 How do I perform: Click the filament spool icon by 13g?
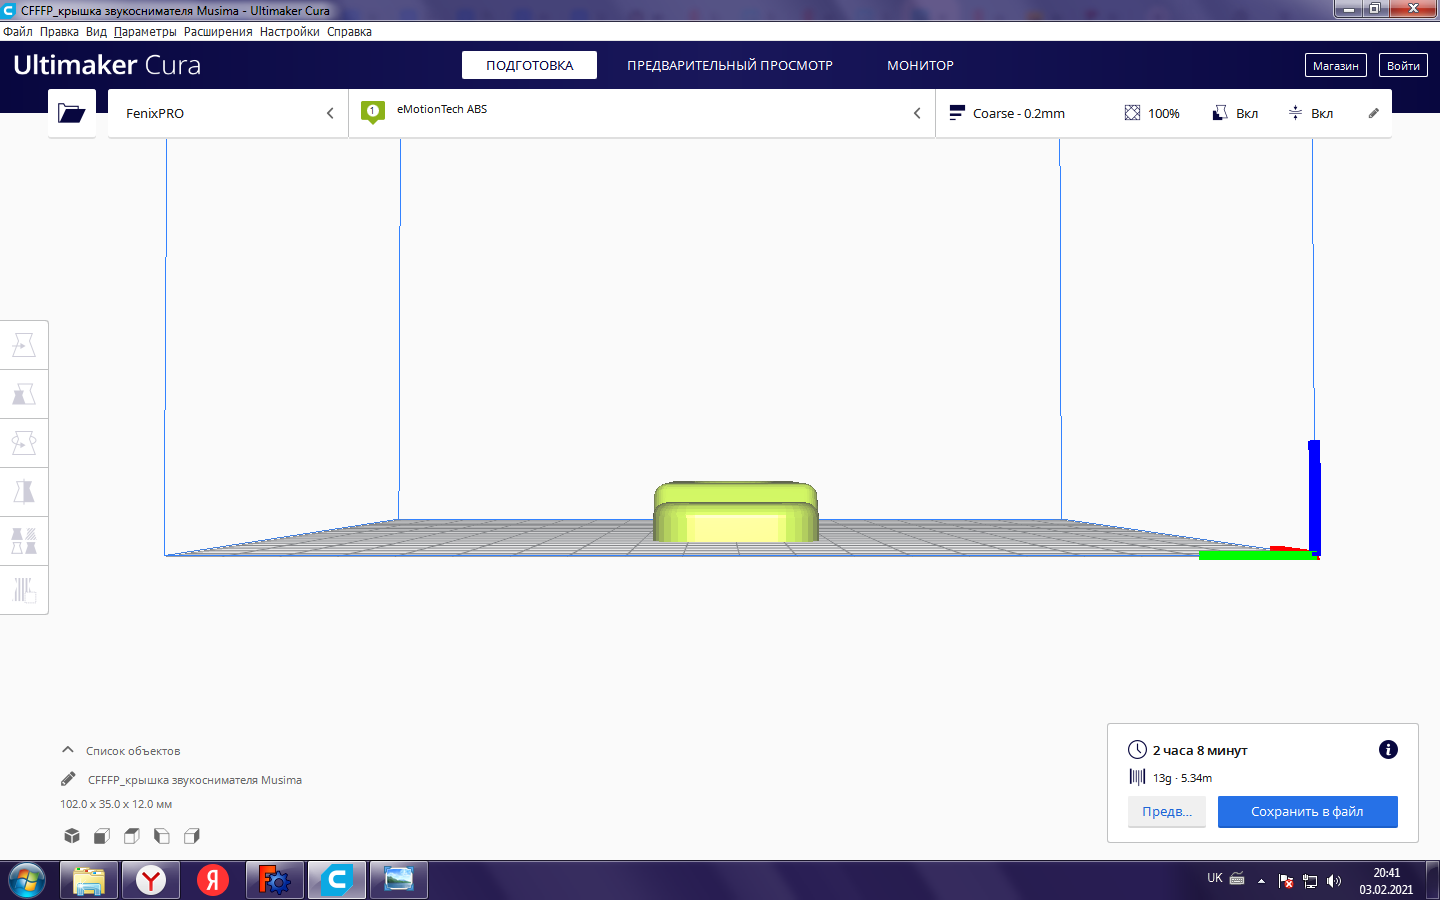pos(1137,777)
